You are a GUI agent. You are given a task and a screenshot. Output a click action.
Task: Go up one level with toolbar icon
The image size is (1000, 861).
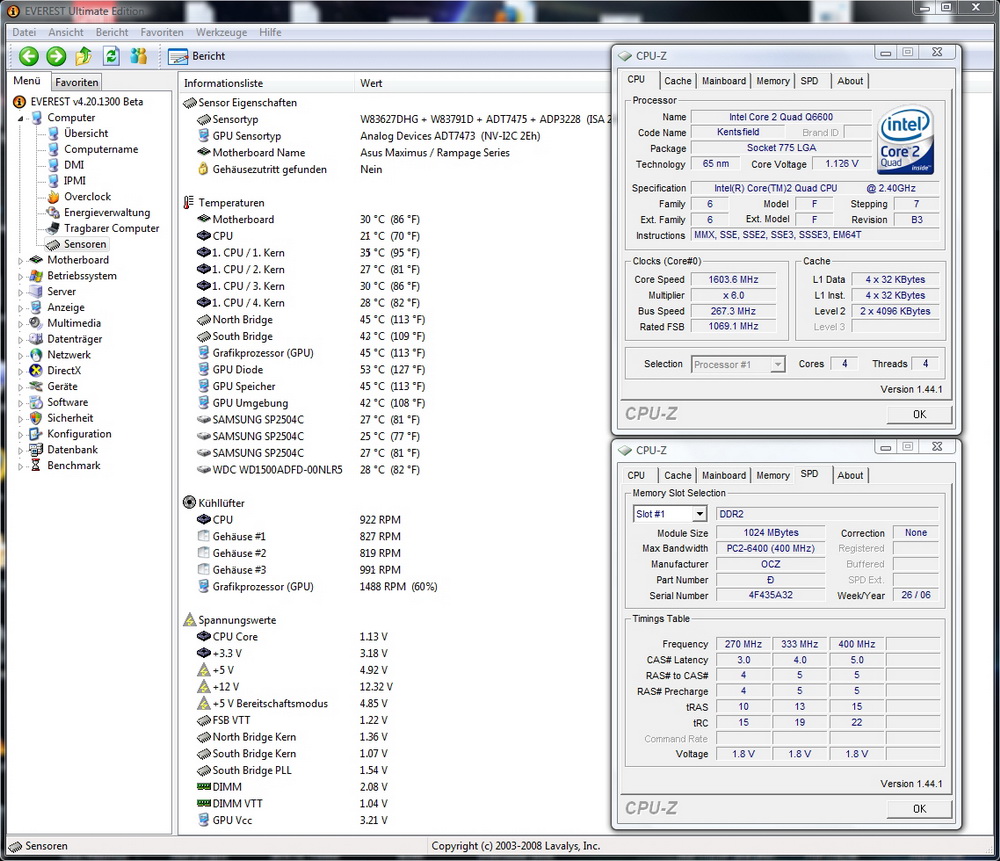pyautogui.click(x=84, y=56)
